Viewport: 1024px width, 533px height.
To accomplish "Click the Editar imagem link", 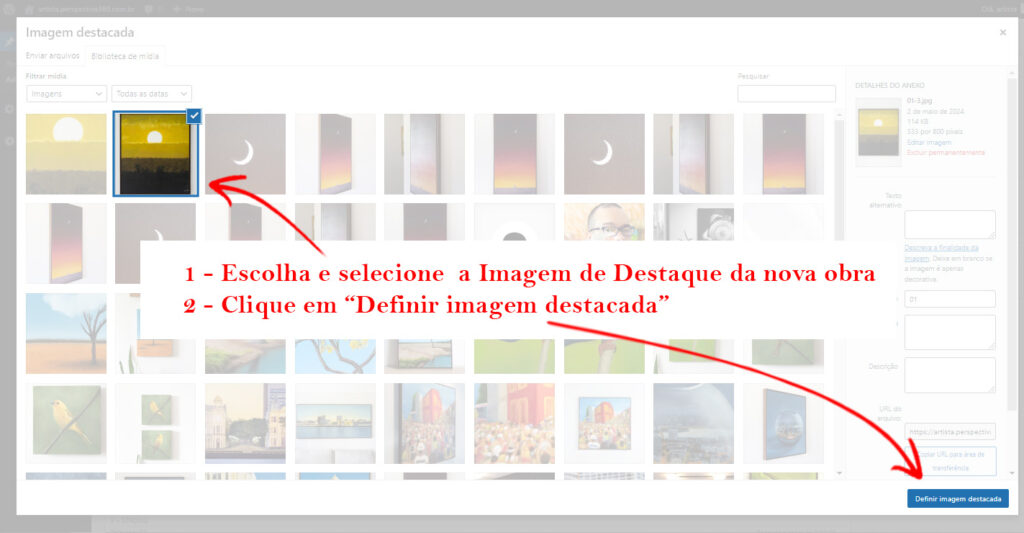I will tap(929, 142).
